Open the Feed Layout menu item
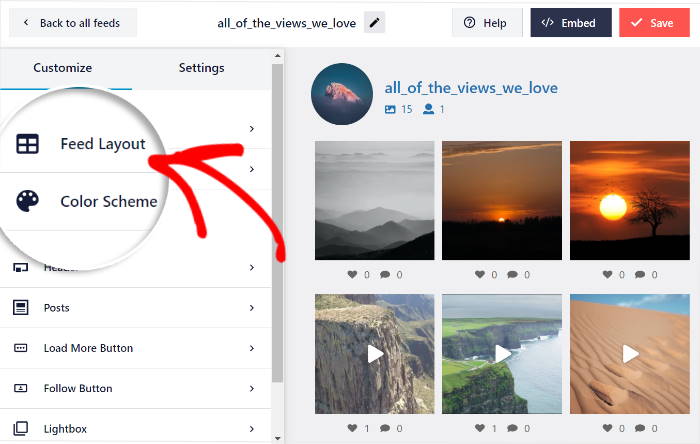Image resolution: width=700 pixels, height=444 pixels. tap(103, 144)
